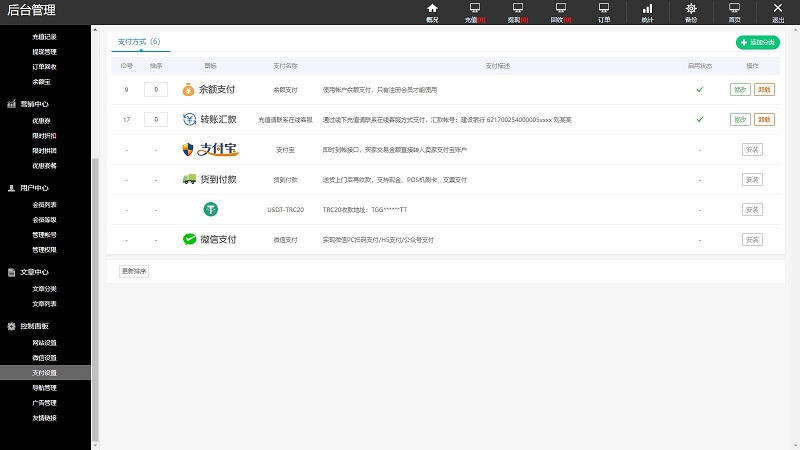The height and width of the screenshot is (450, 800).
Task: Click the enabled checkmark for 余额支付
Action: (x=699, y=89)
